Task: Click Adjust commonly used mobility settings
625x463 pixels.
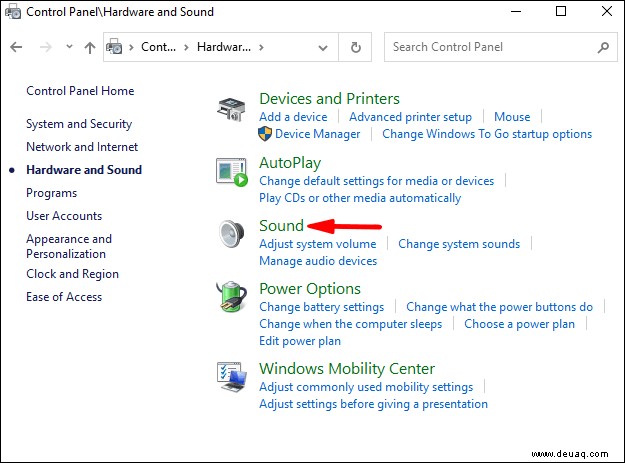Action: (366, 387)
